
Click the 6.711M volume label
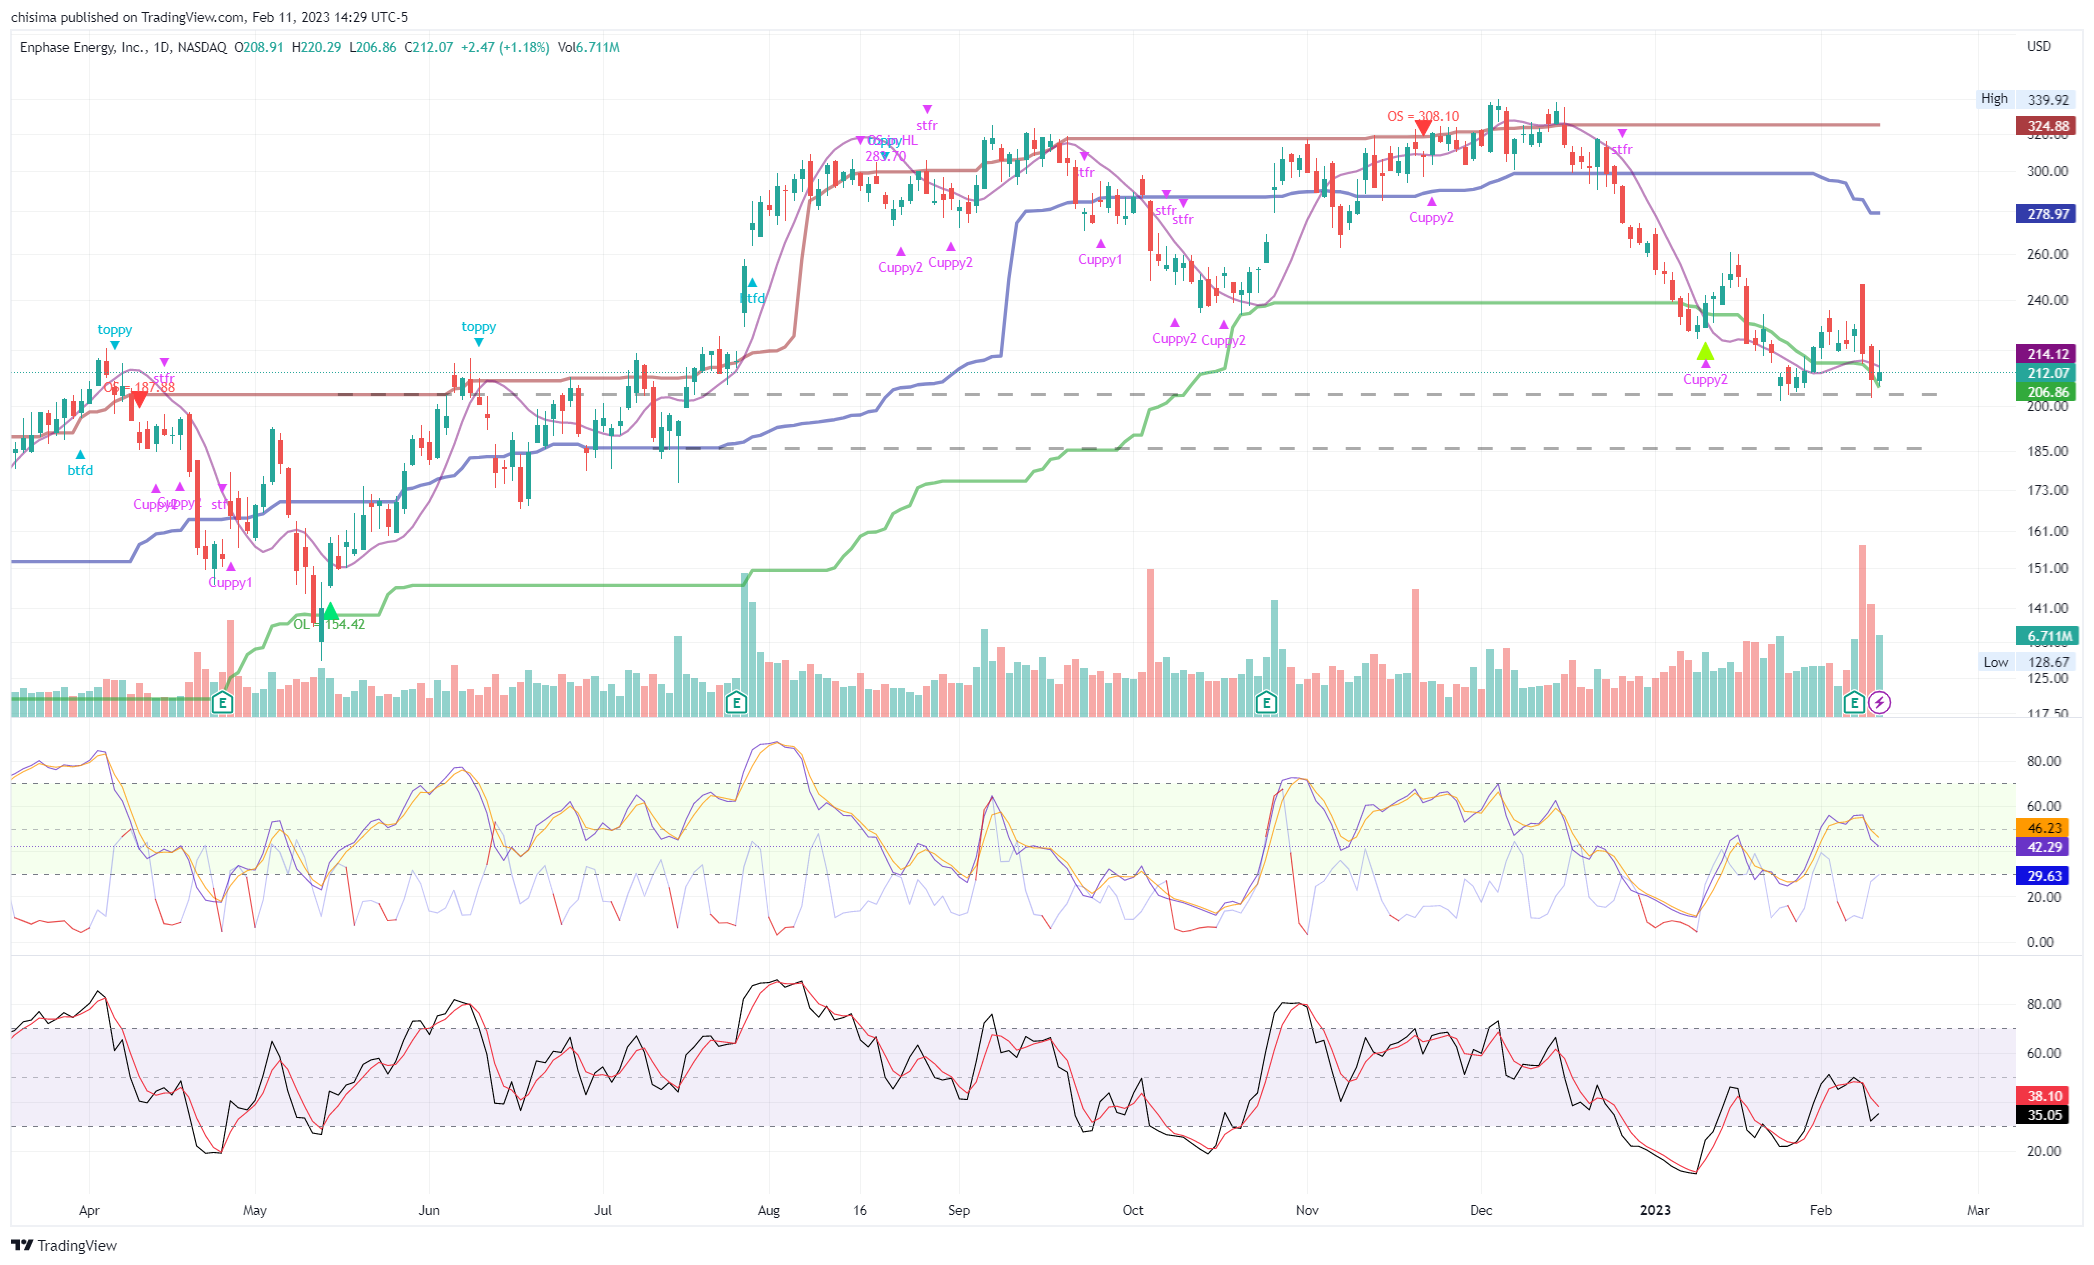click(2046, 636)
